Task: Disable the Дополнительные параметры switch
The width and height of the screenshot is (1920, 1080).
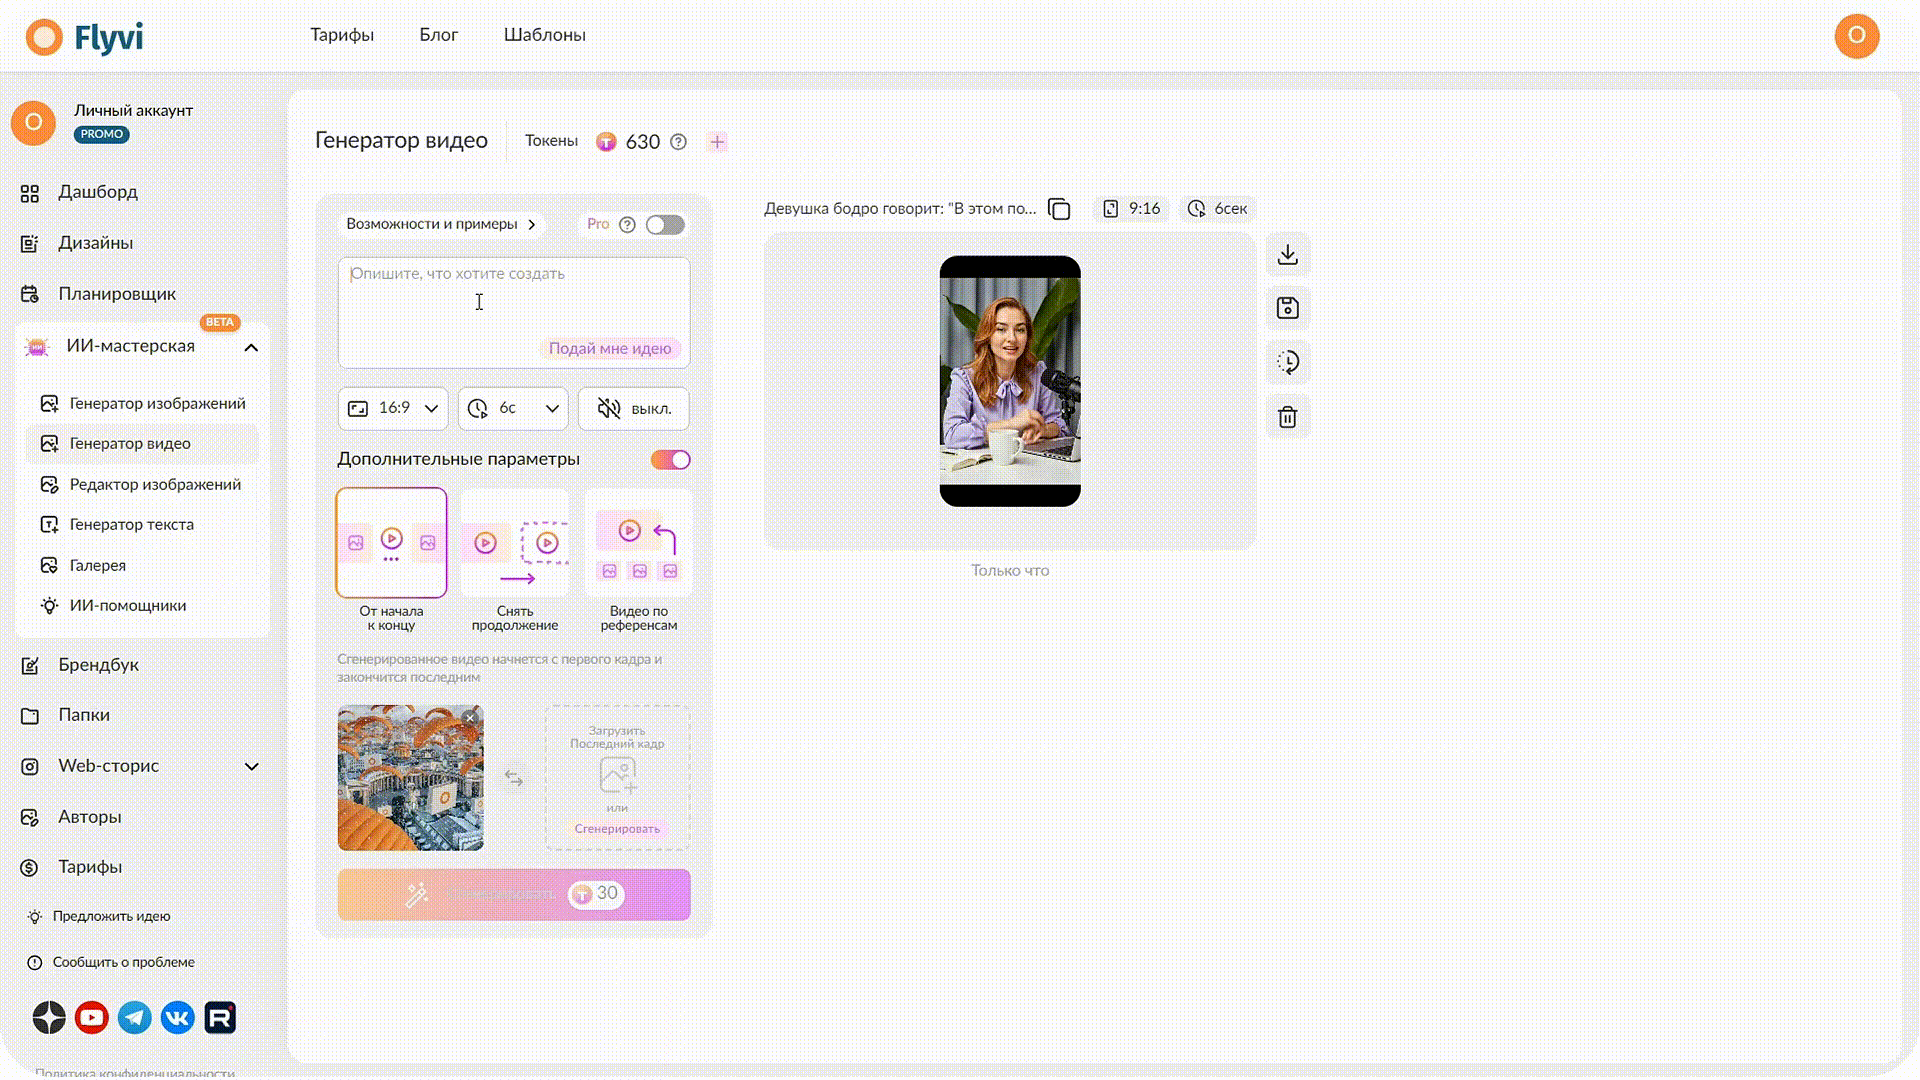Action: point(671,460)
